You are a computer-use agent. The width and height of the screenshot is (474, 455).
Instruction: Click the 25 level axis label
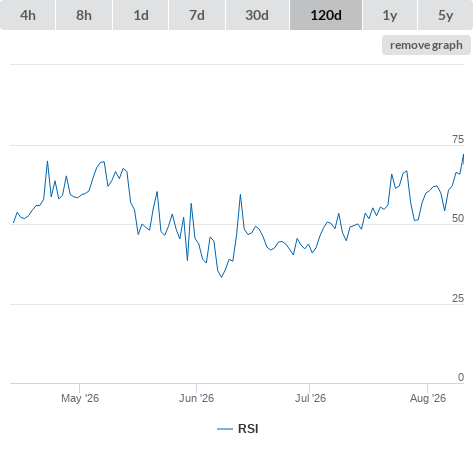point(458,298)
